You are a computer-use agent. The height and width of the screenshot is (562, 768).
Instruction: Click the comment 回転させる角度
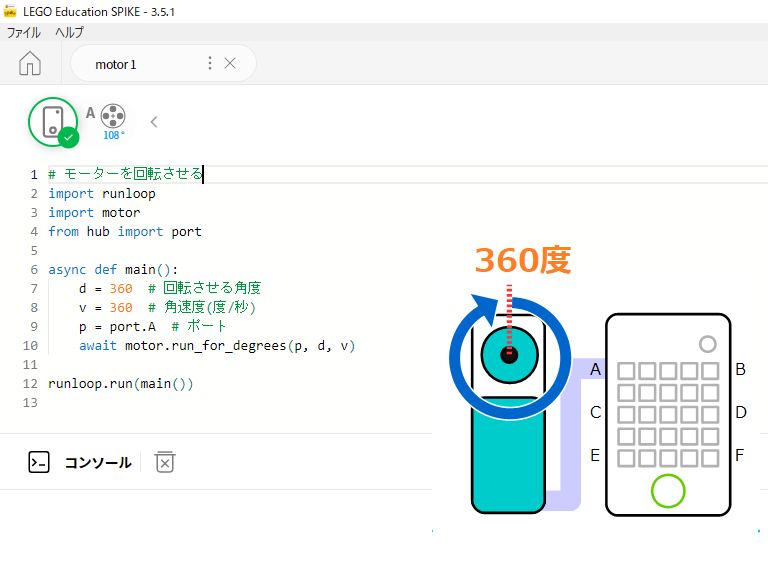(212, 288)
